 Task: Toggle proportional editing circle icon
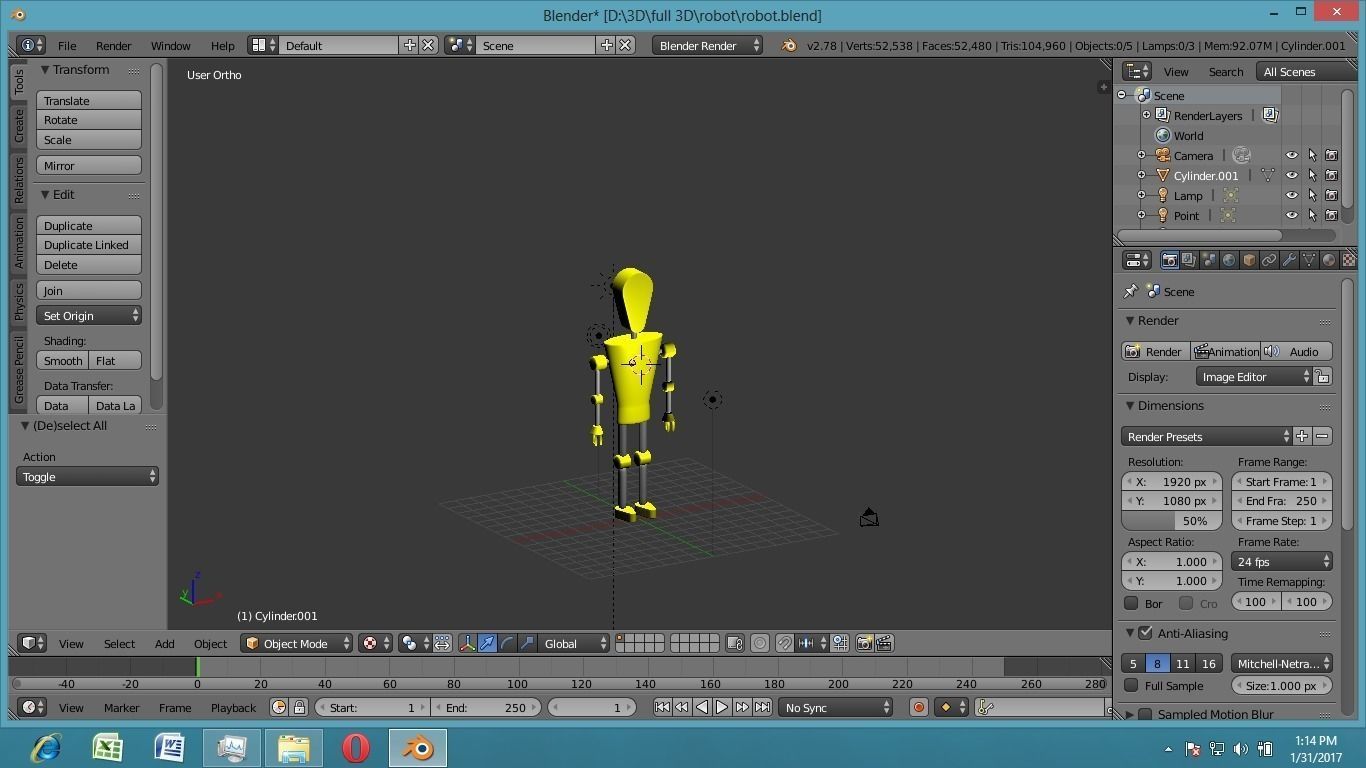pyautogui.click(x=760, y=644)
